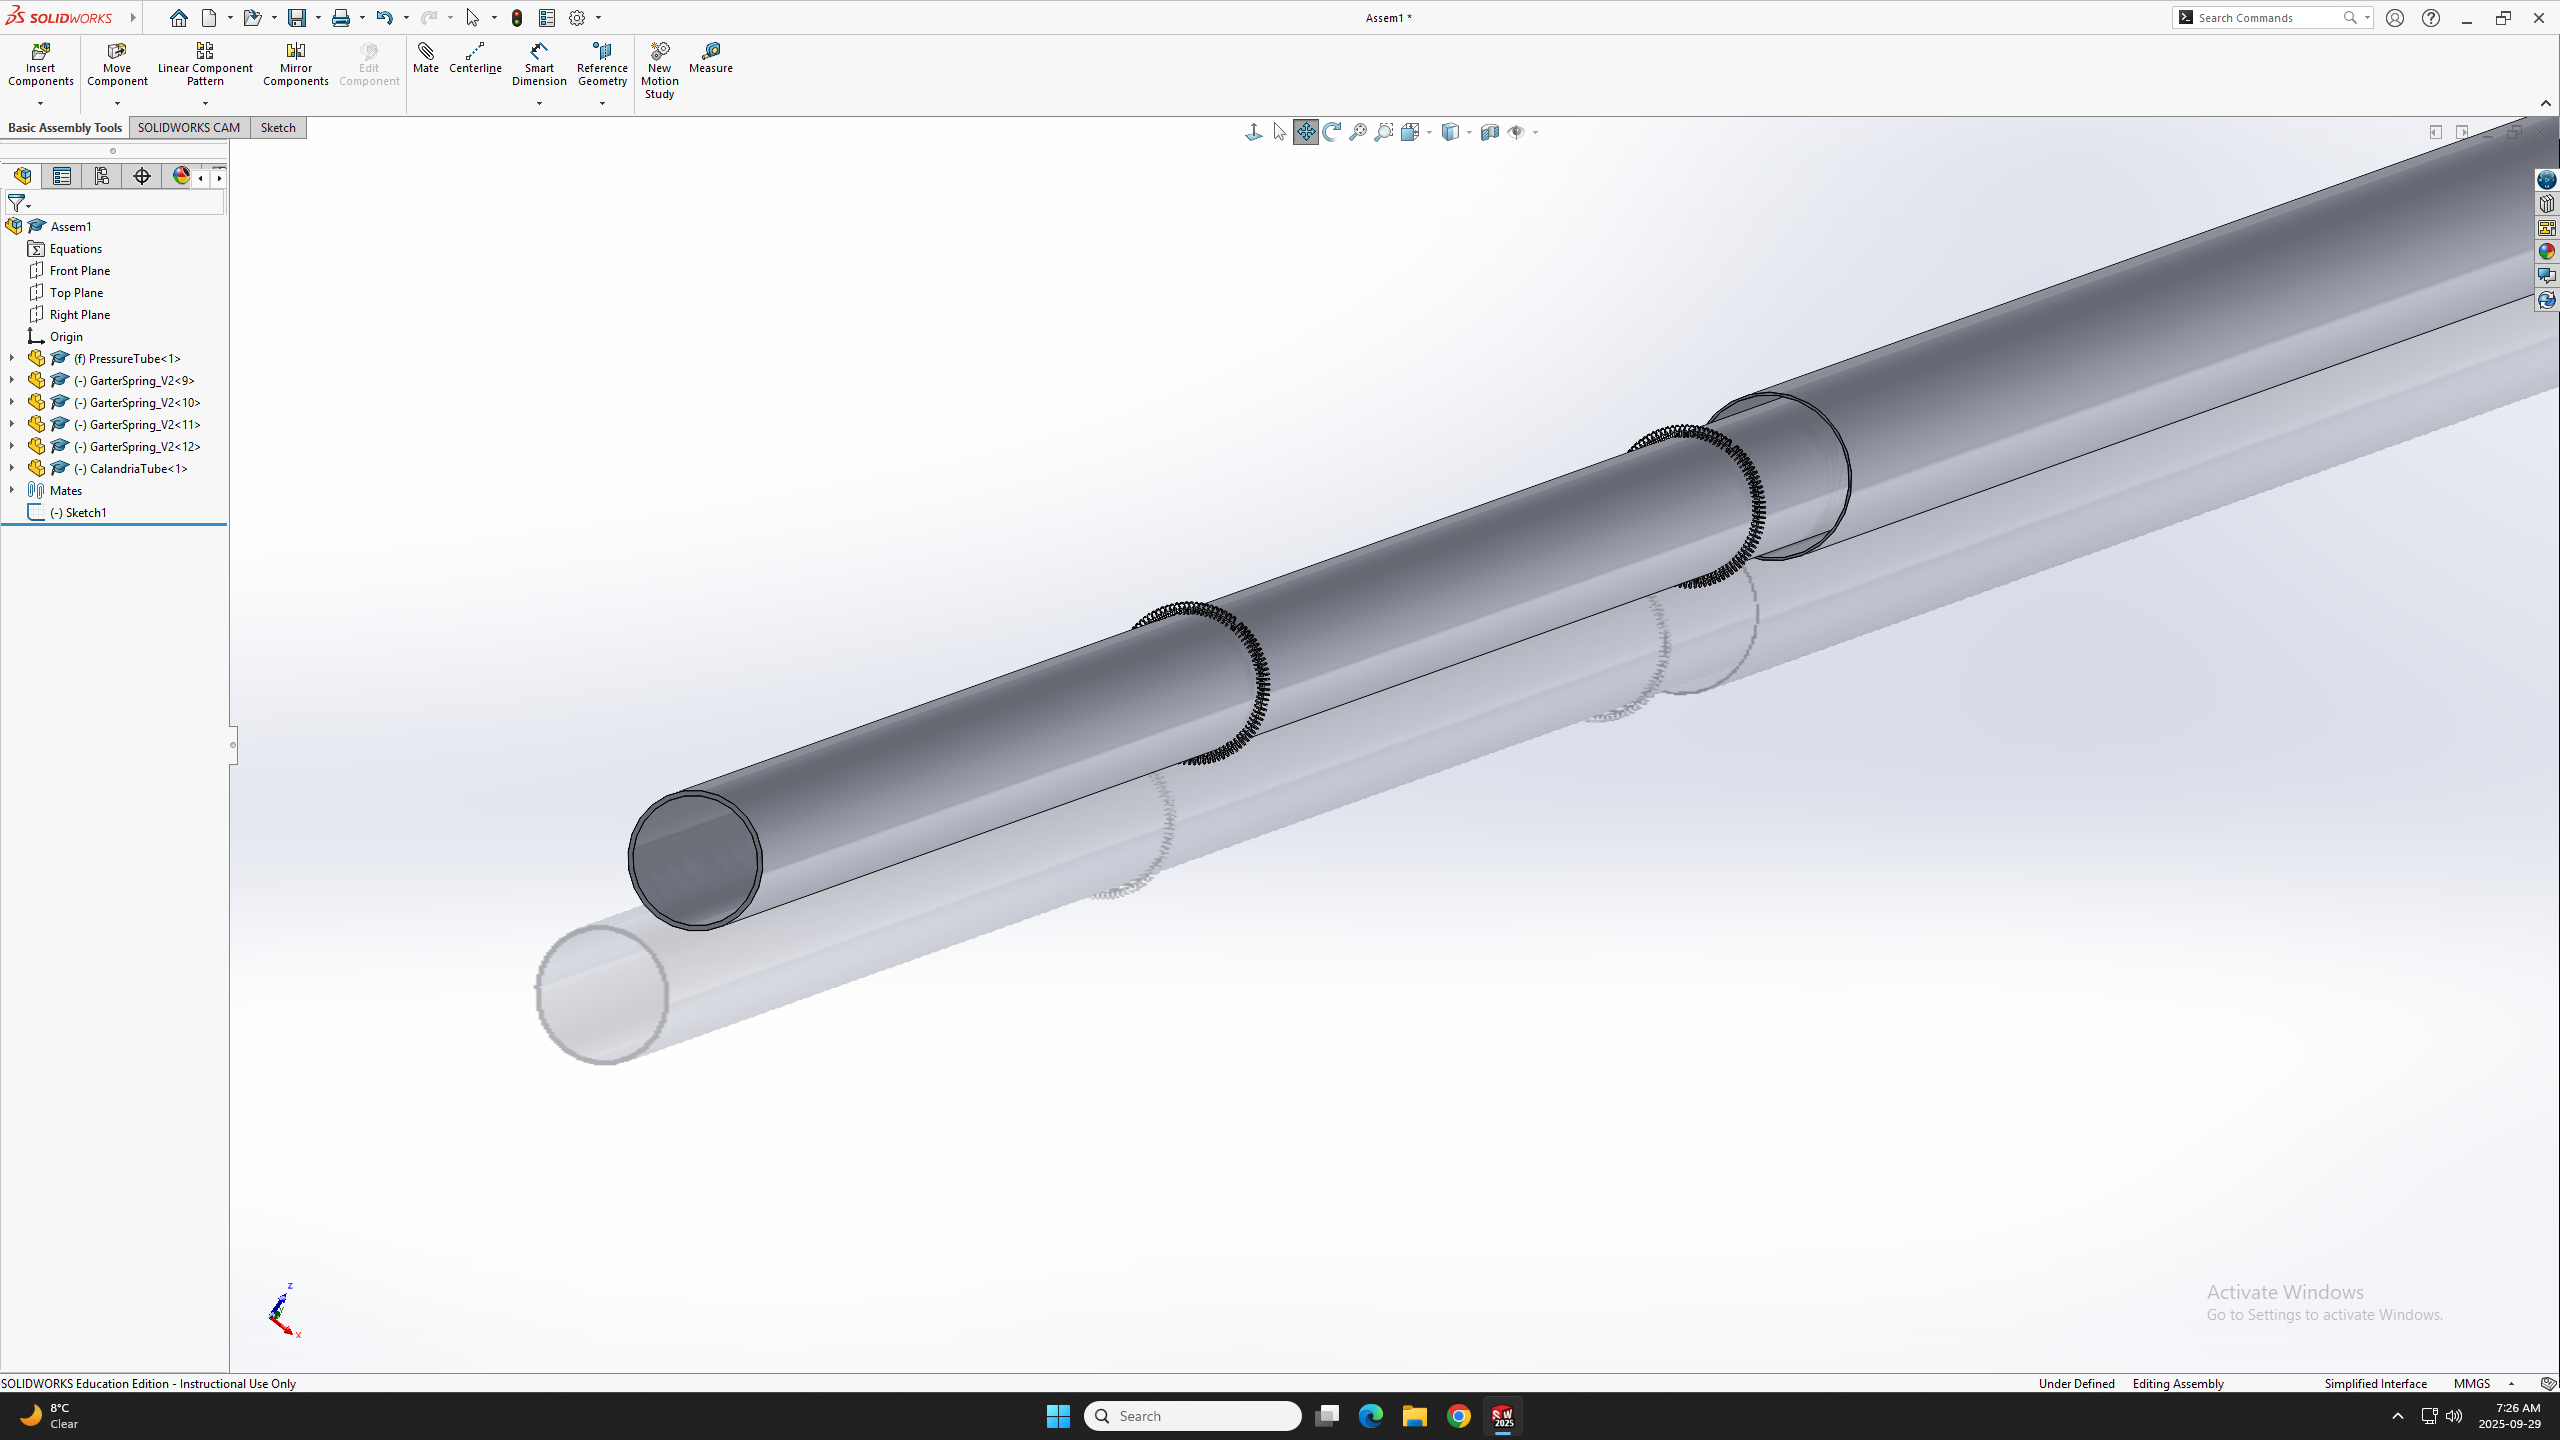The image size is (2560, 1440).
Task: Click the Simplified Interface status button
Action: coord(2375,1384)
